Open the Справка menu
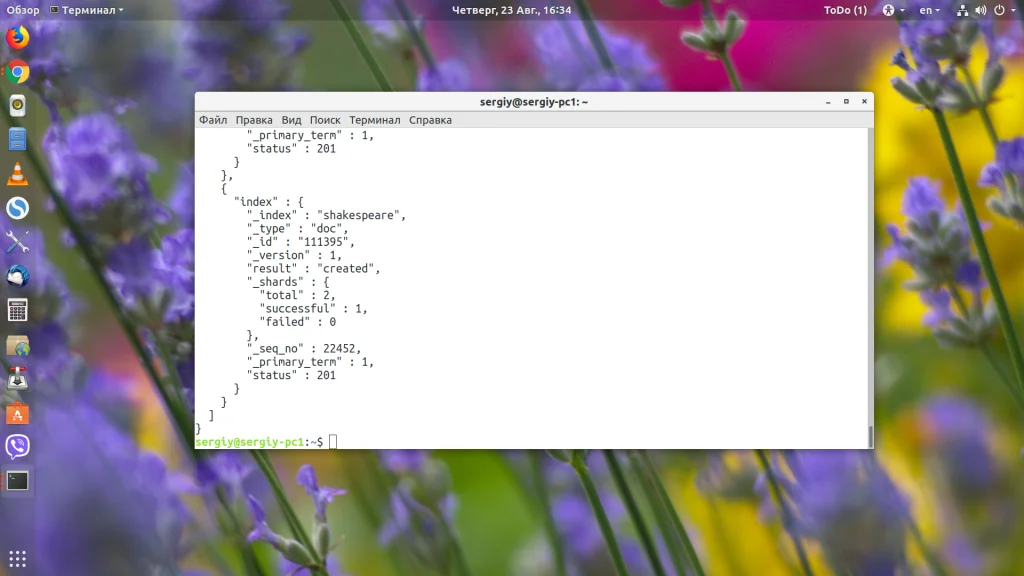The height and width of the screenshot is (576, 1024). [x=430, y=120]
